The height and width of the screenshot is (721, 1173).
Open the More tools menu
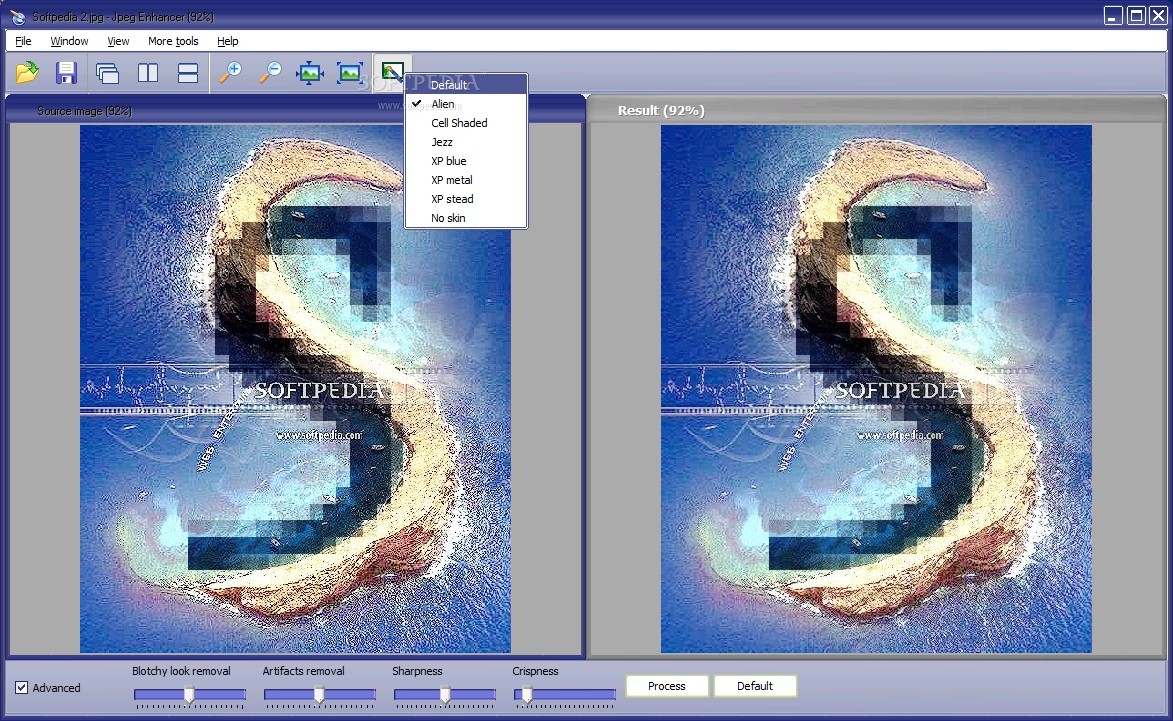click(x=173, y=41)
